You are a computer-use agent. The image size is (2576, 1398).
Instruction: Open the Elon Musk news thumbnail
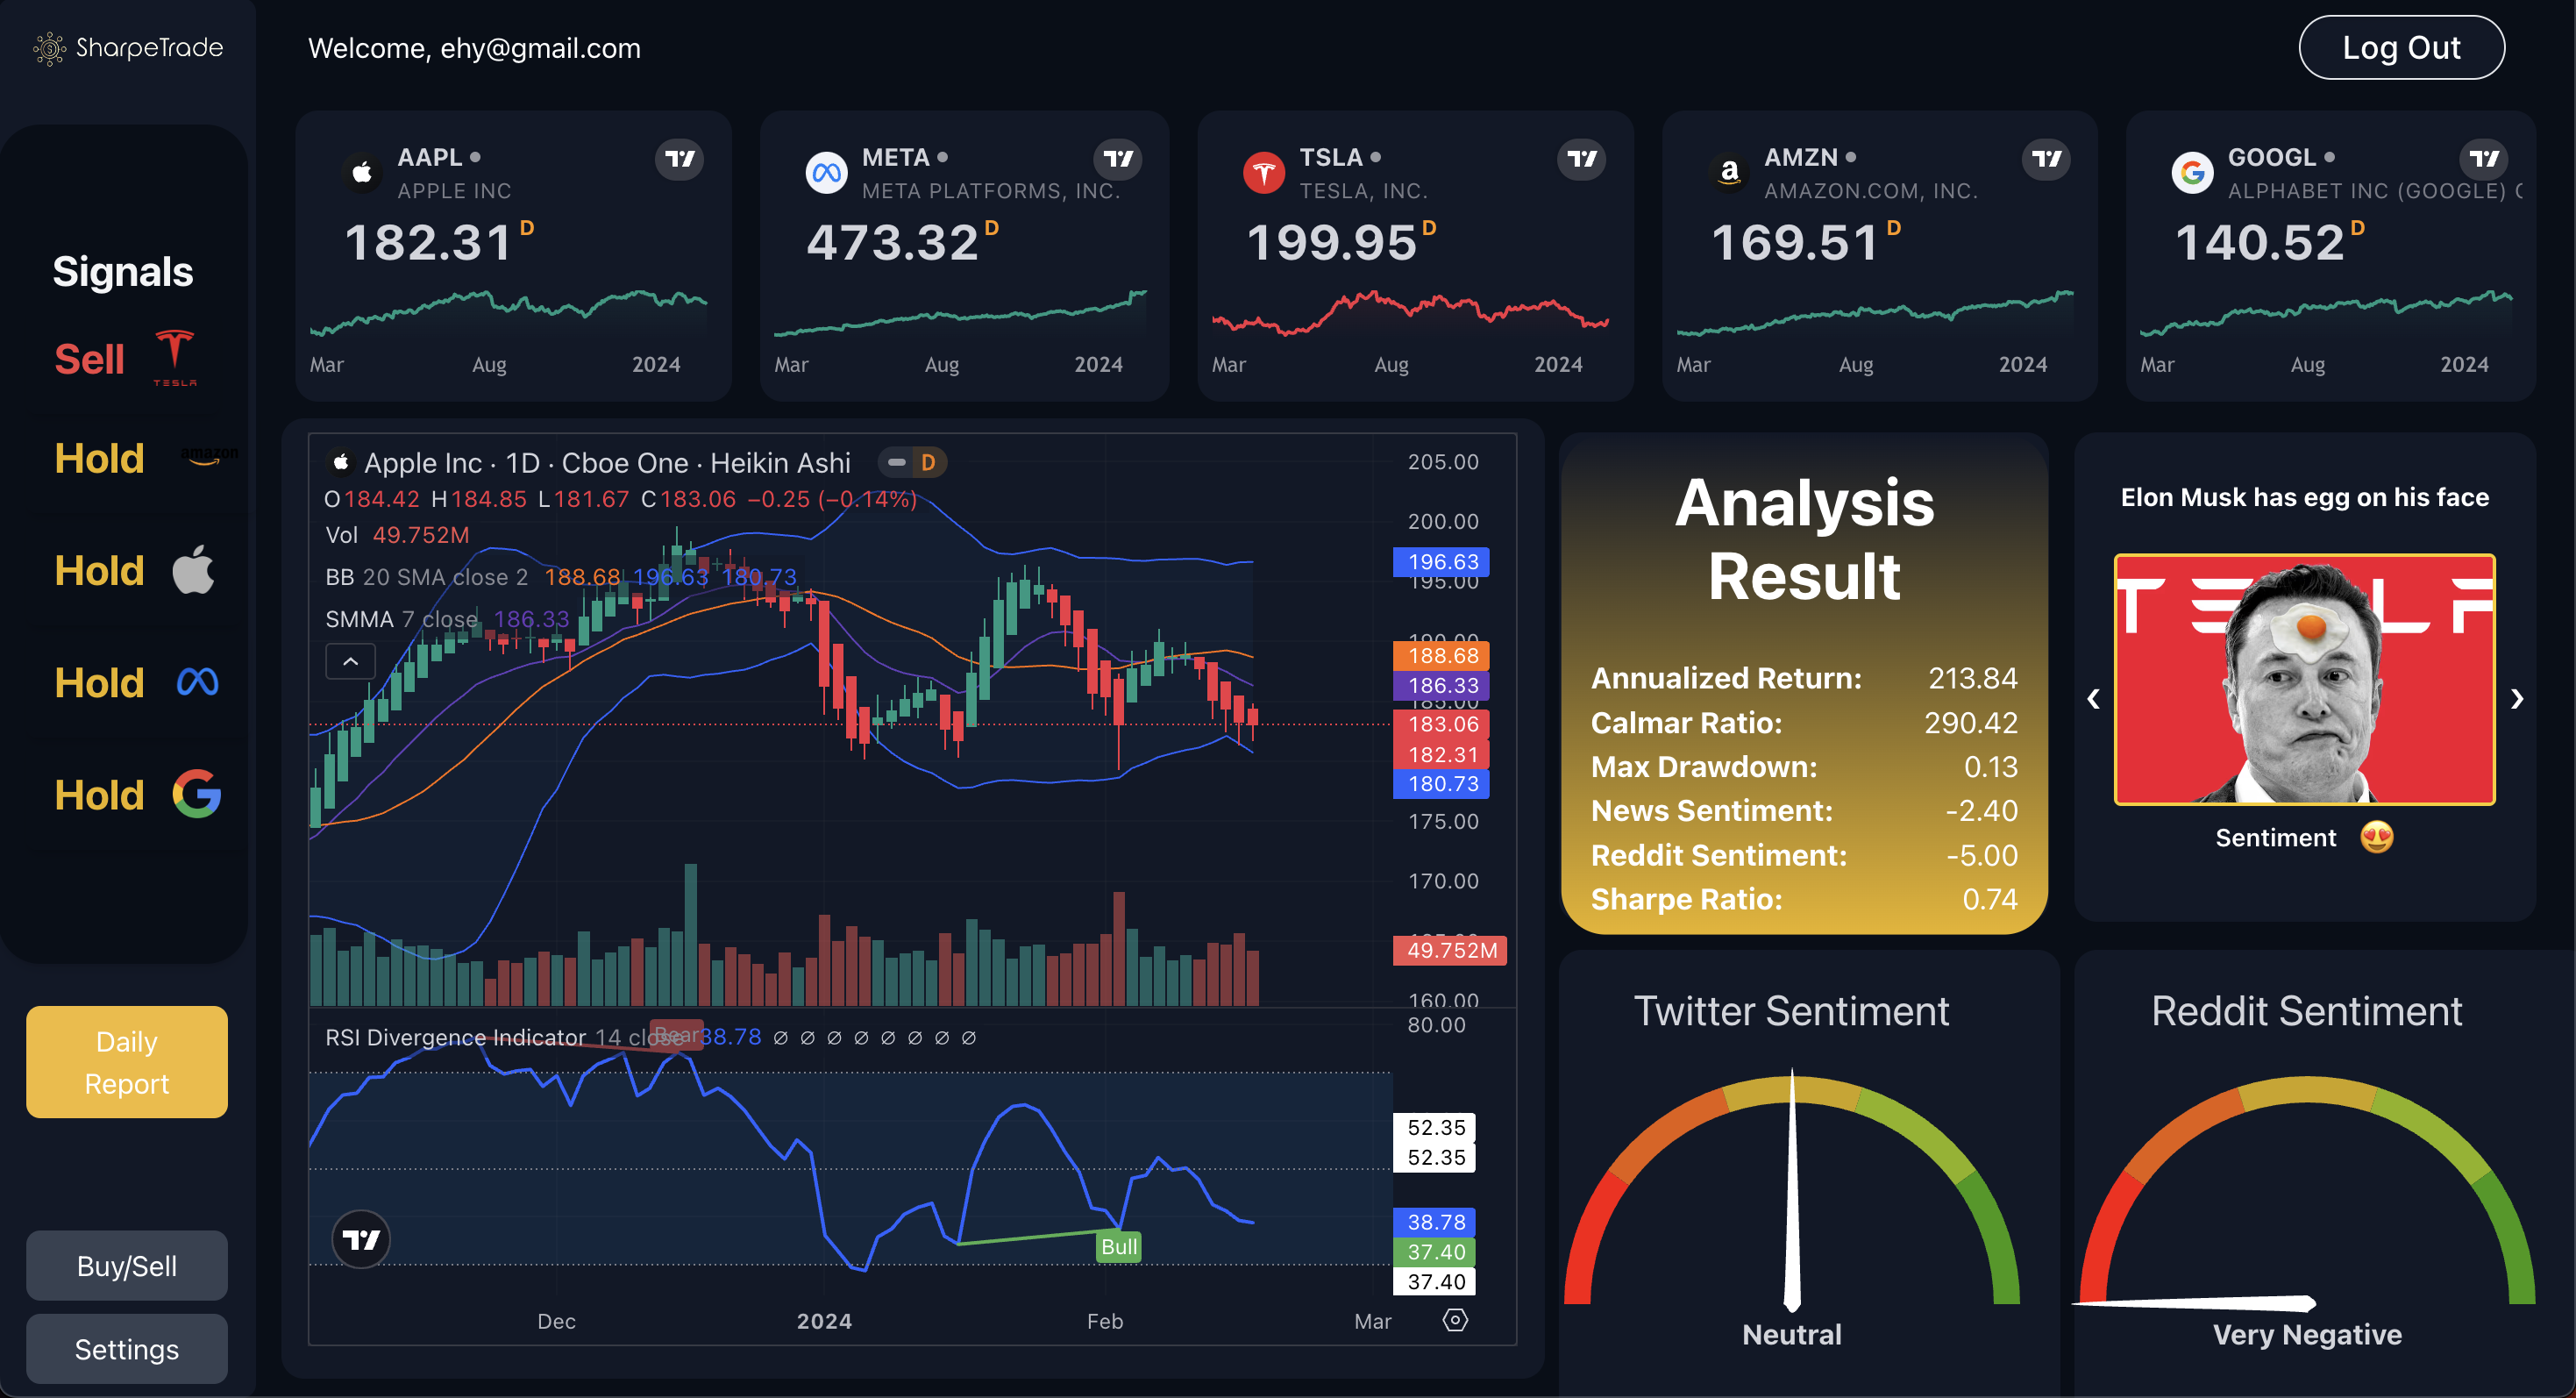(2304, 679)
